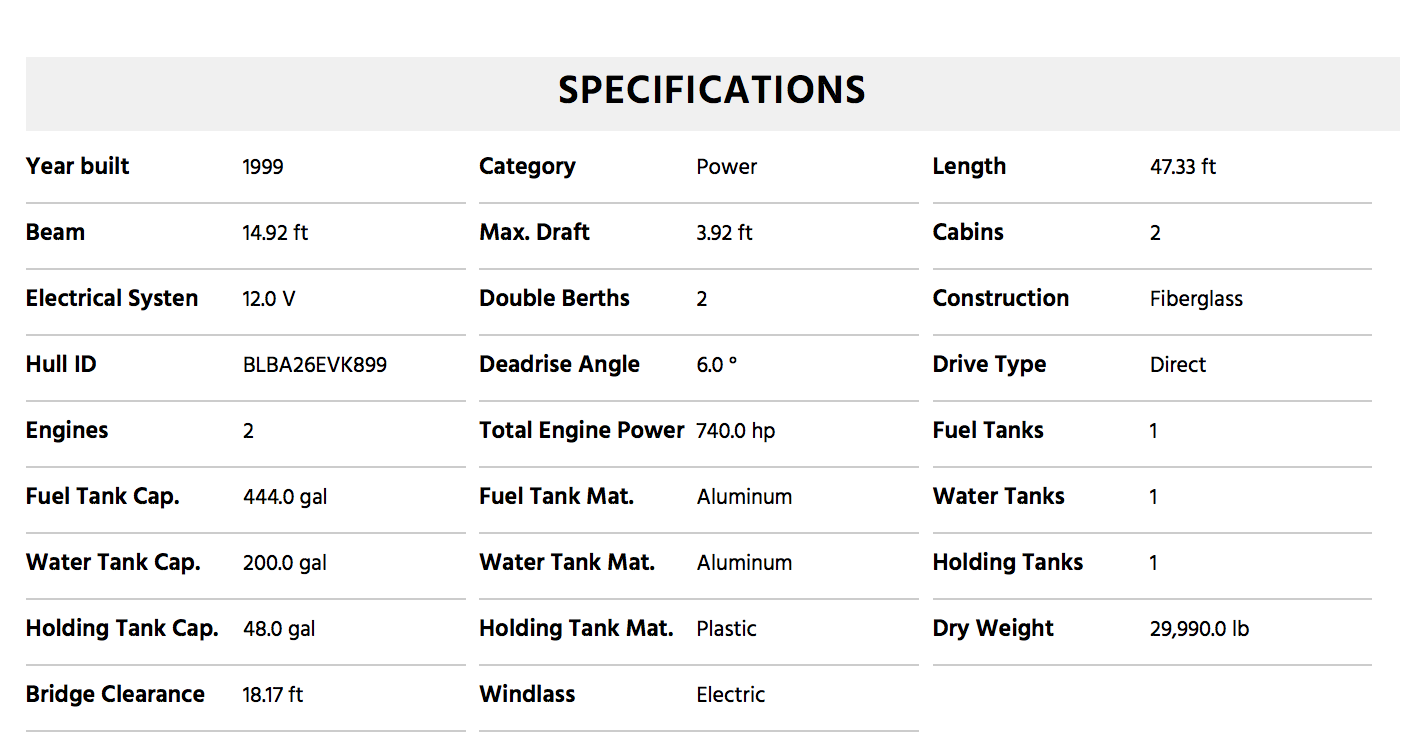
Task: Click the Length value 47.33 ft
Action: click(x=1183, y=167)
